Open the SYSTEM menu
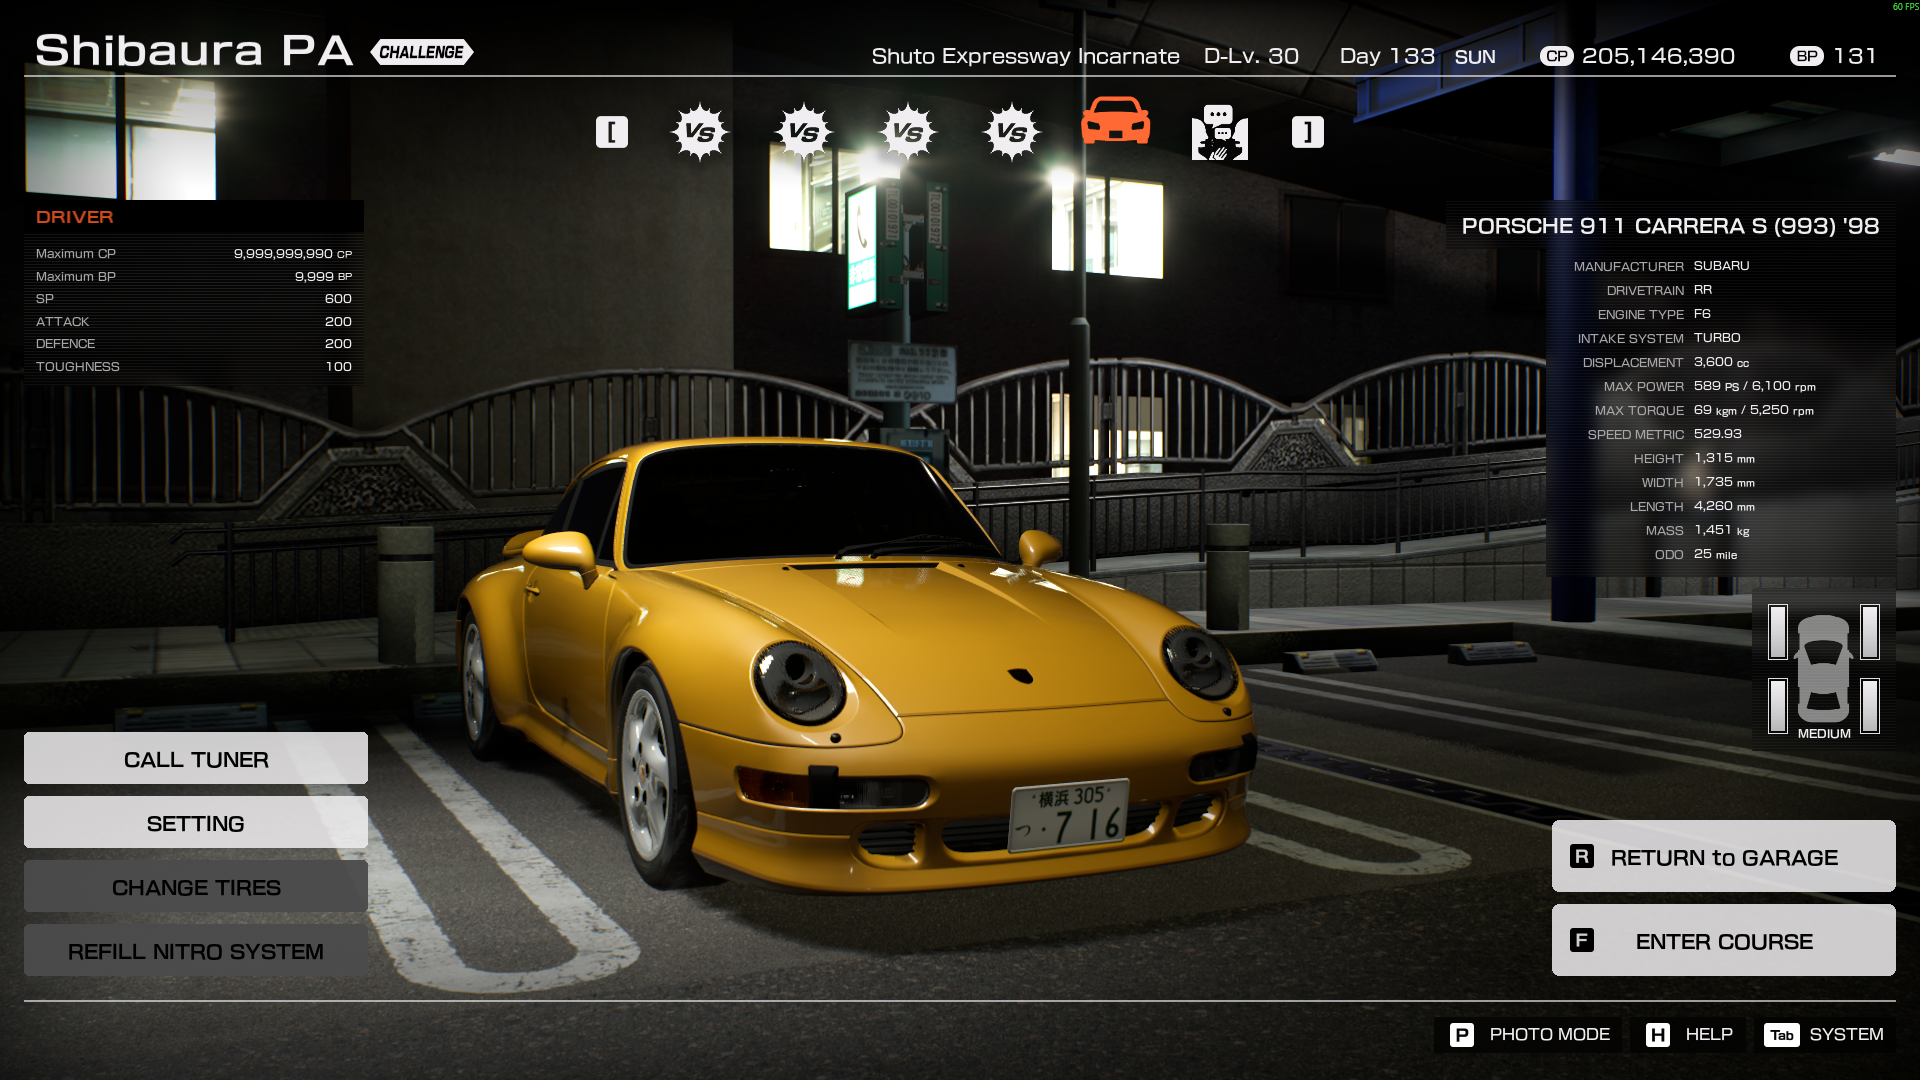 [1824, 1034]
